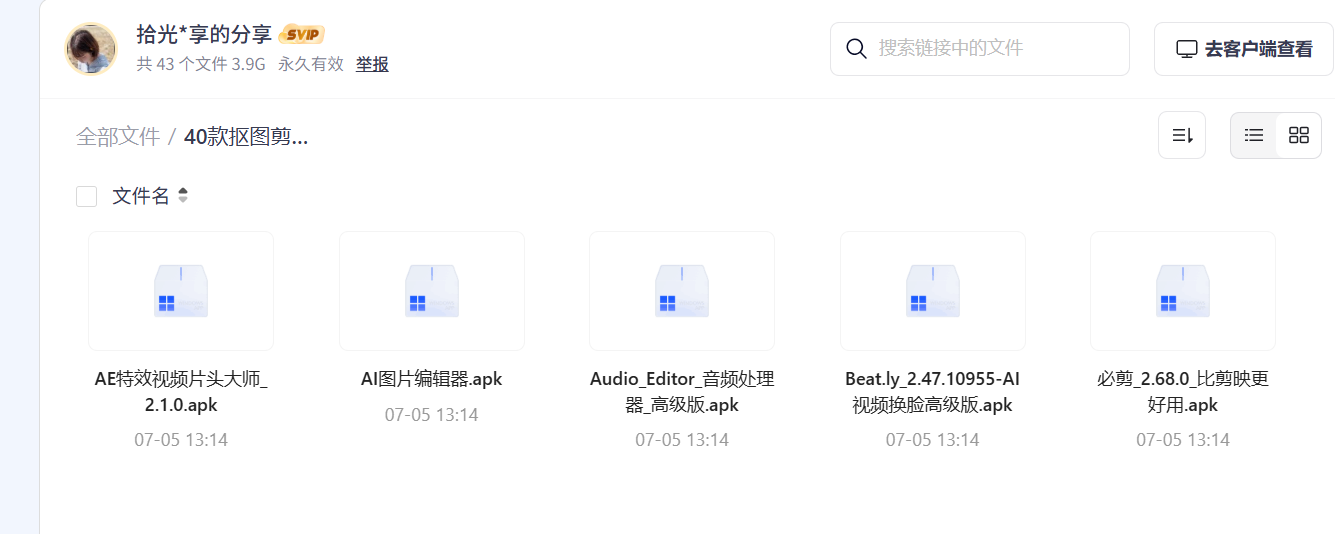1335x534 pixels.
Task: Click file name AE特效视频片头大师_2.1.0.apk
Action: pos(181,392)
